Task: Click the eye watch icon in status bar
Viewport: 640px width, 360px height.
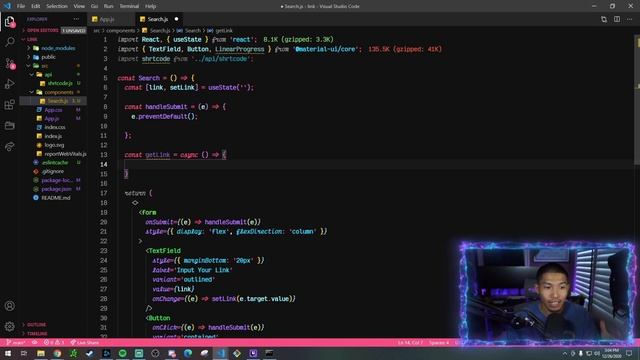Action: click(x=35, y=342)
